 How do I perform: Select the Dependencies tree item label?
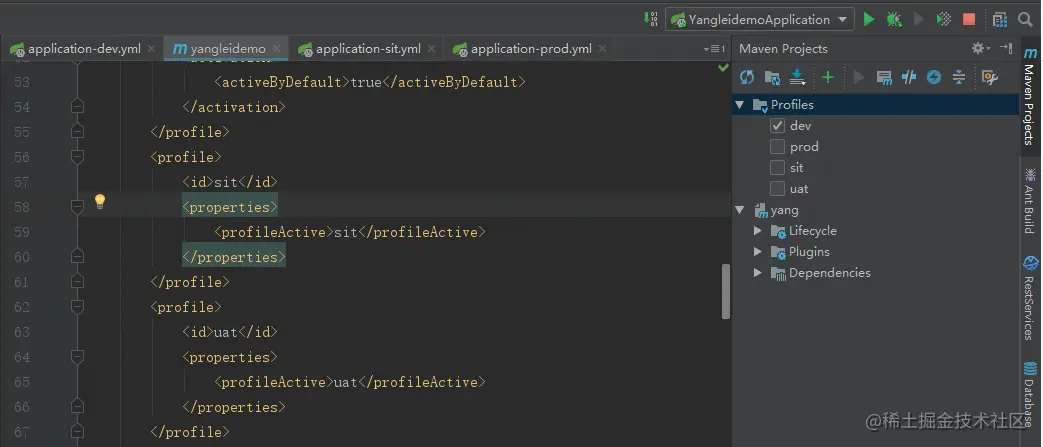(x=829, y=273)
